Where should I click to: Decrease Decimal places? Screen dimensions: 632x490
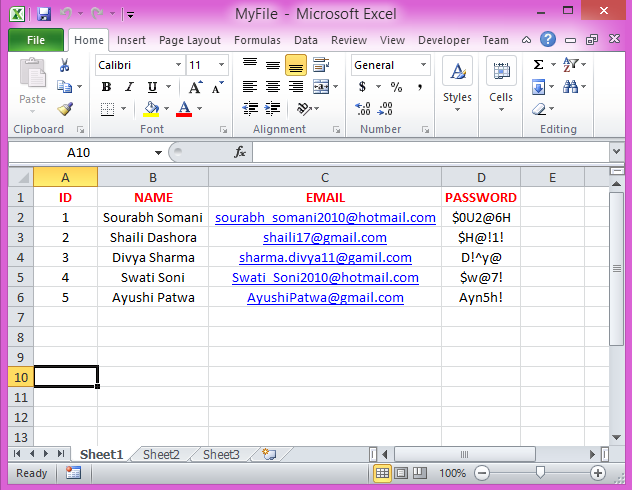(385, 109)
